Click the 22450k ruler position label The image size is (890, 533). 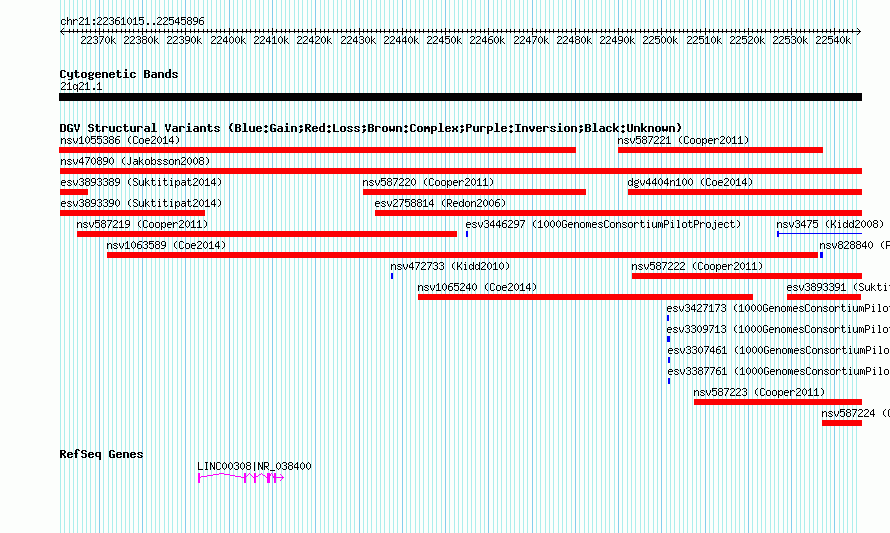tap(444, 40)
